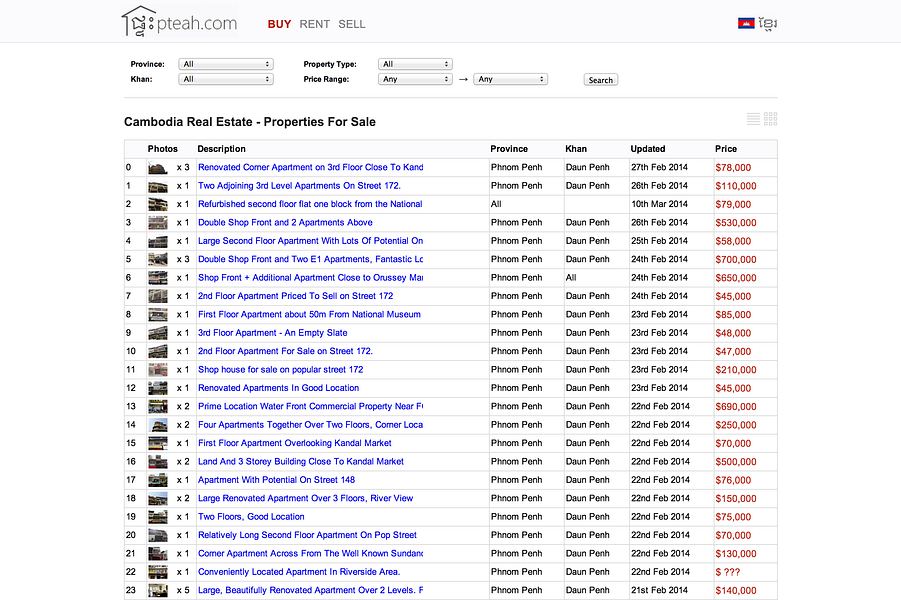This screenshot has height=600, width=901.
Task: Open '2nd Floor Apartment Priced To Sell' link
Action: point(295,296)
